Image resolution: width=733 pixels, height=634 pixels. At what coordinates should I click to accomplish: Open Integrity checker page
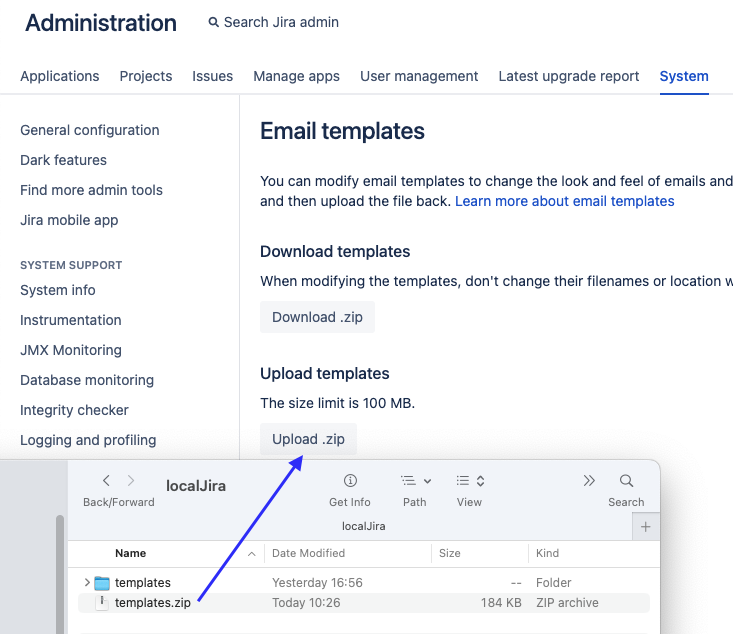click(x=74, y=410)
